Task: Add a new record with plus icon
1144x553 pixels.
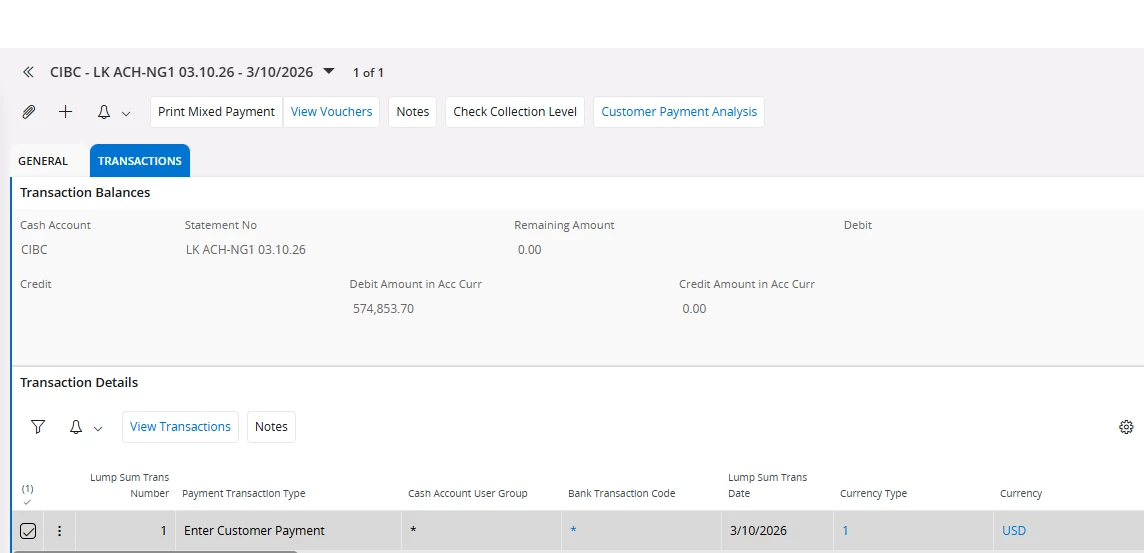Action: tap(66, 112)
